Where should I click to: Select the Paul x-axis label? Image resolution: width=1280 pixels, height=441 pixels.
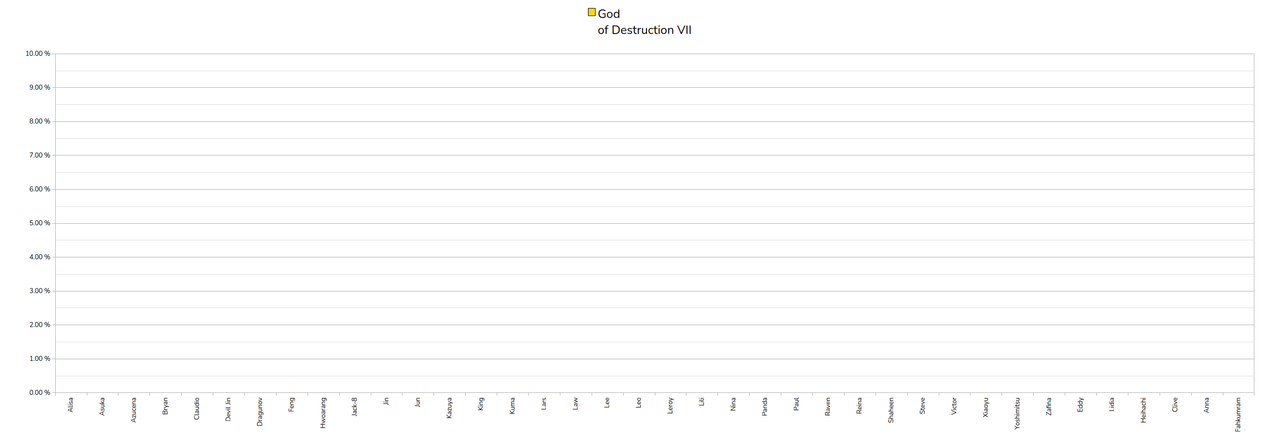pos(796,404)
